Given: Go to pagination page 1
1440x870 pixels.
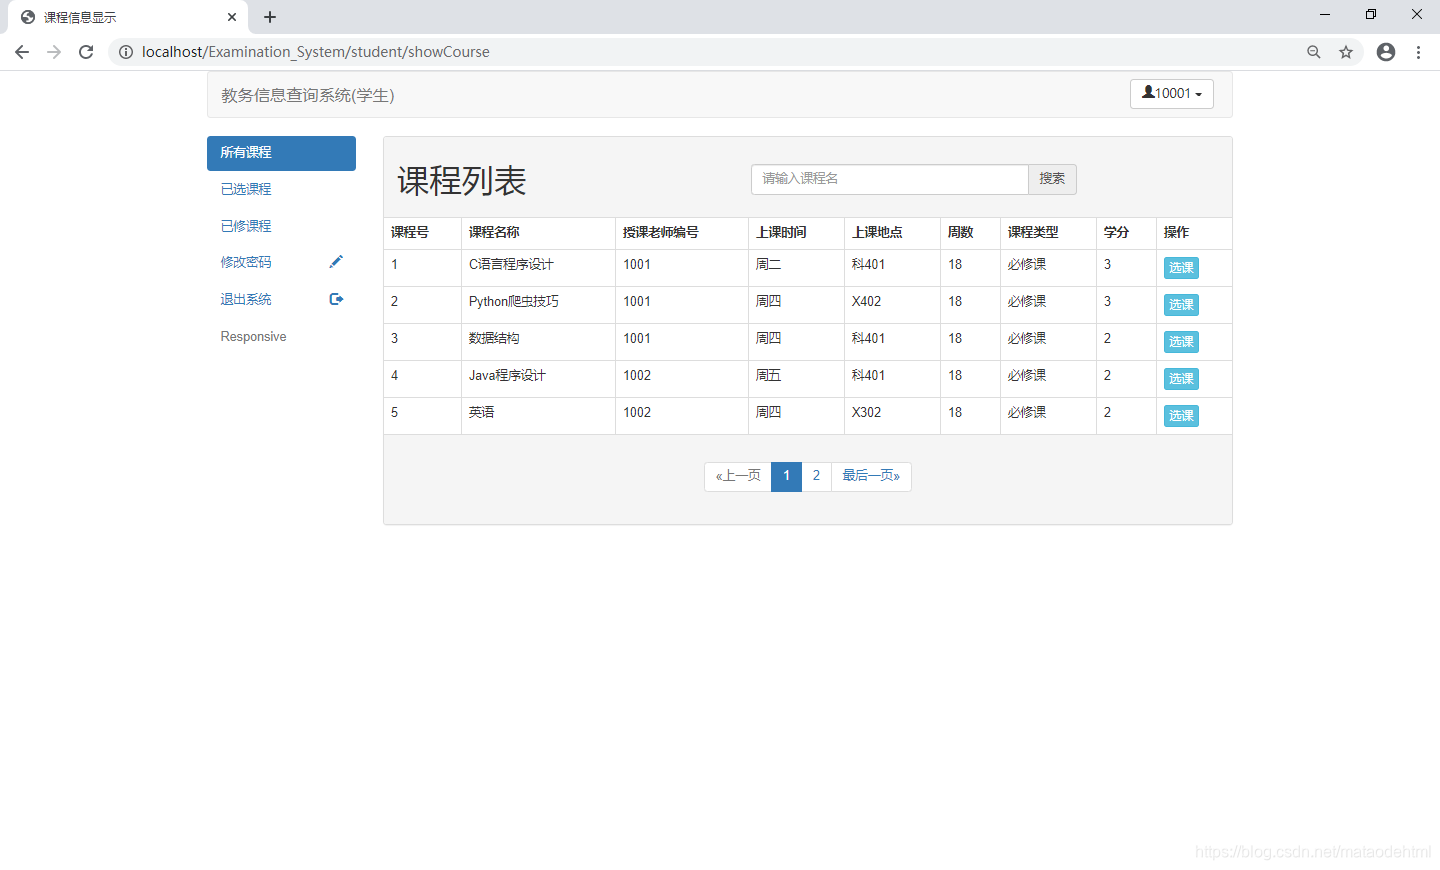Looking at the screenshot, I should 787,476.
